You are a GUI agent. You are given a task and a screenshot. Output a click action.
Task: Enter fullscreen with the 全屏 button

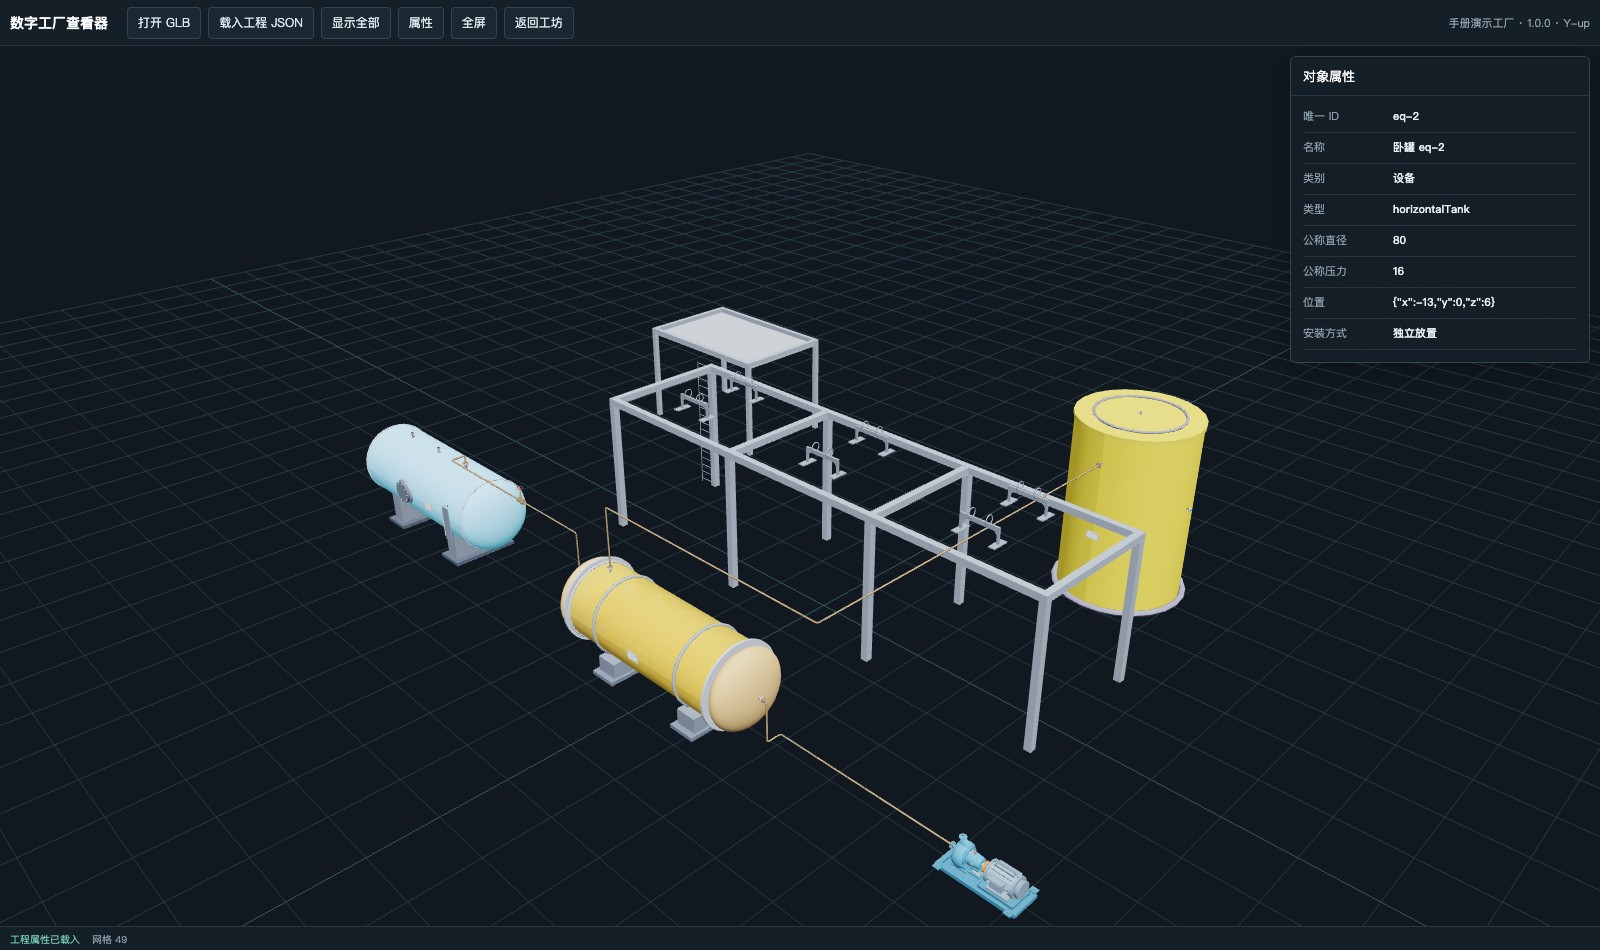(x=474, y=23)
